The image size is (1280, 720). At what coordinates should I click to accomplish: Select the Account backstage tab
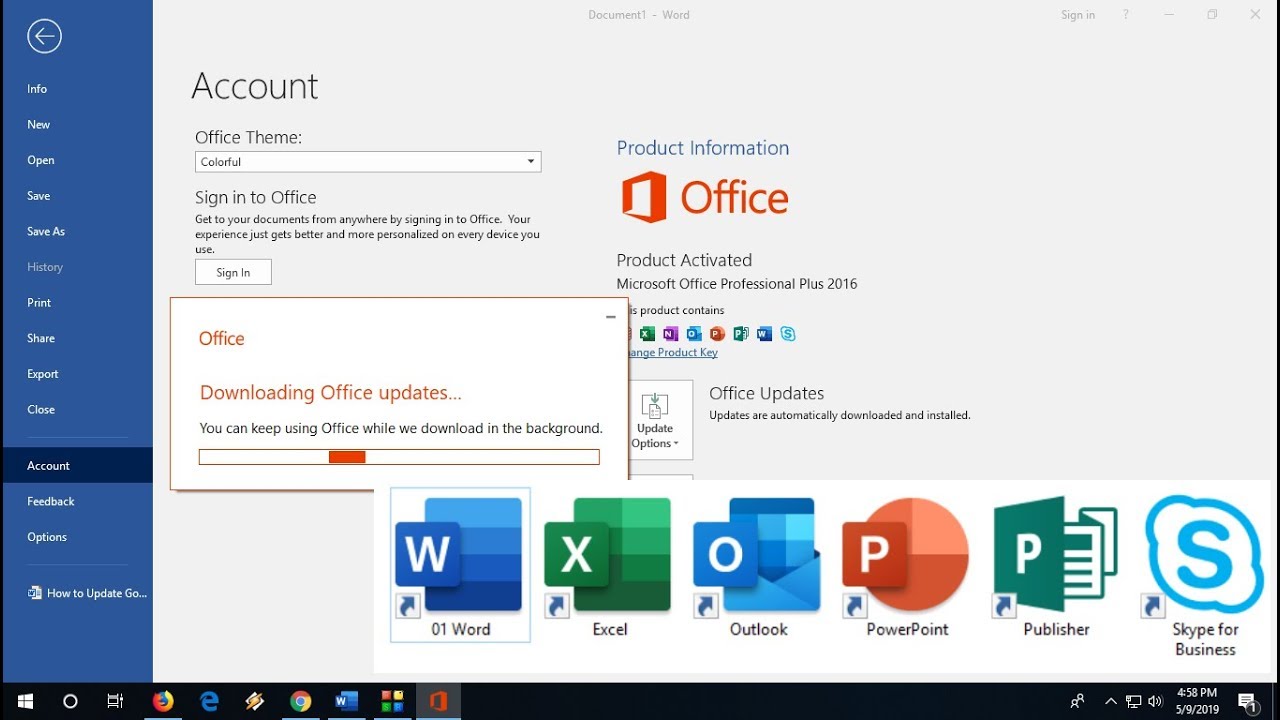[76, 466]
